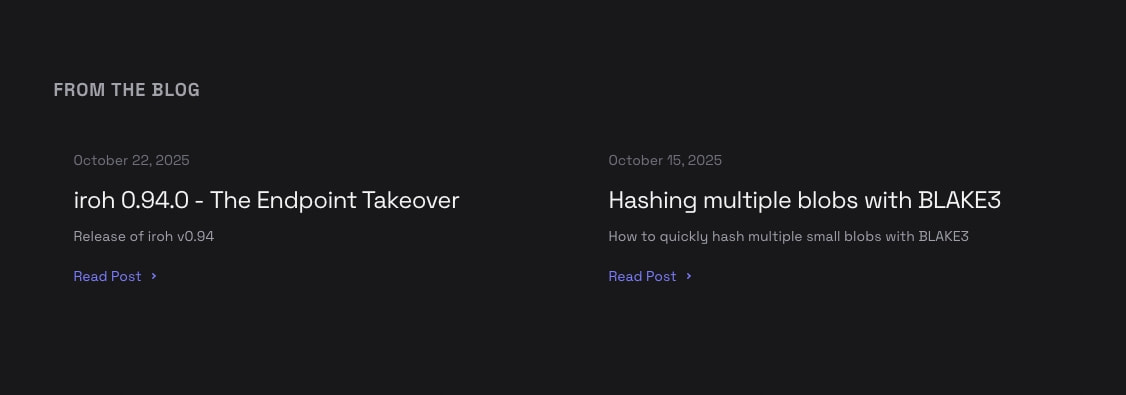Click the word Hashing in the second headline
Image resolution: width=1126 pixels, height=395 pixels.
(x=652, y=200)
